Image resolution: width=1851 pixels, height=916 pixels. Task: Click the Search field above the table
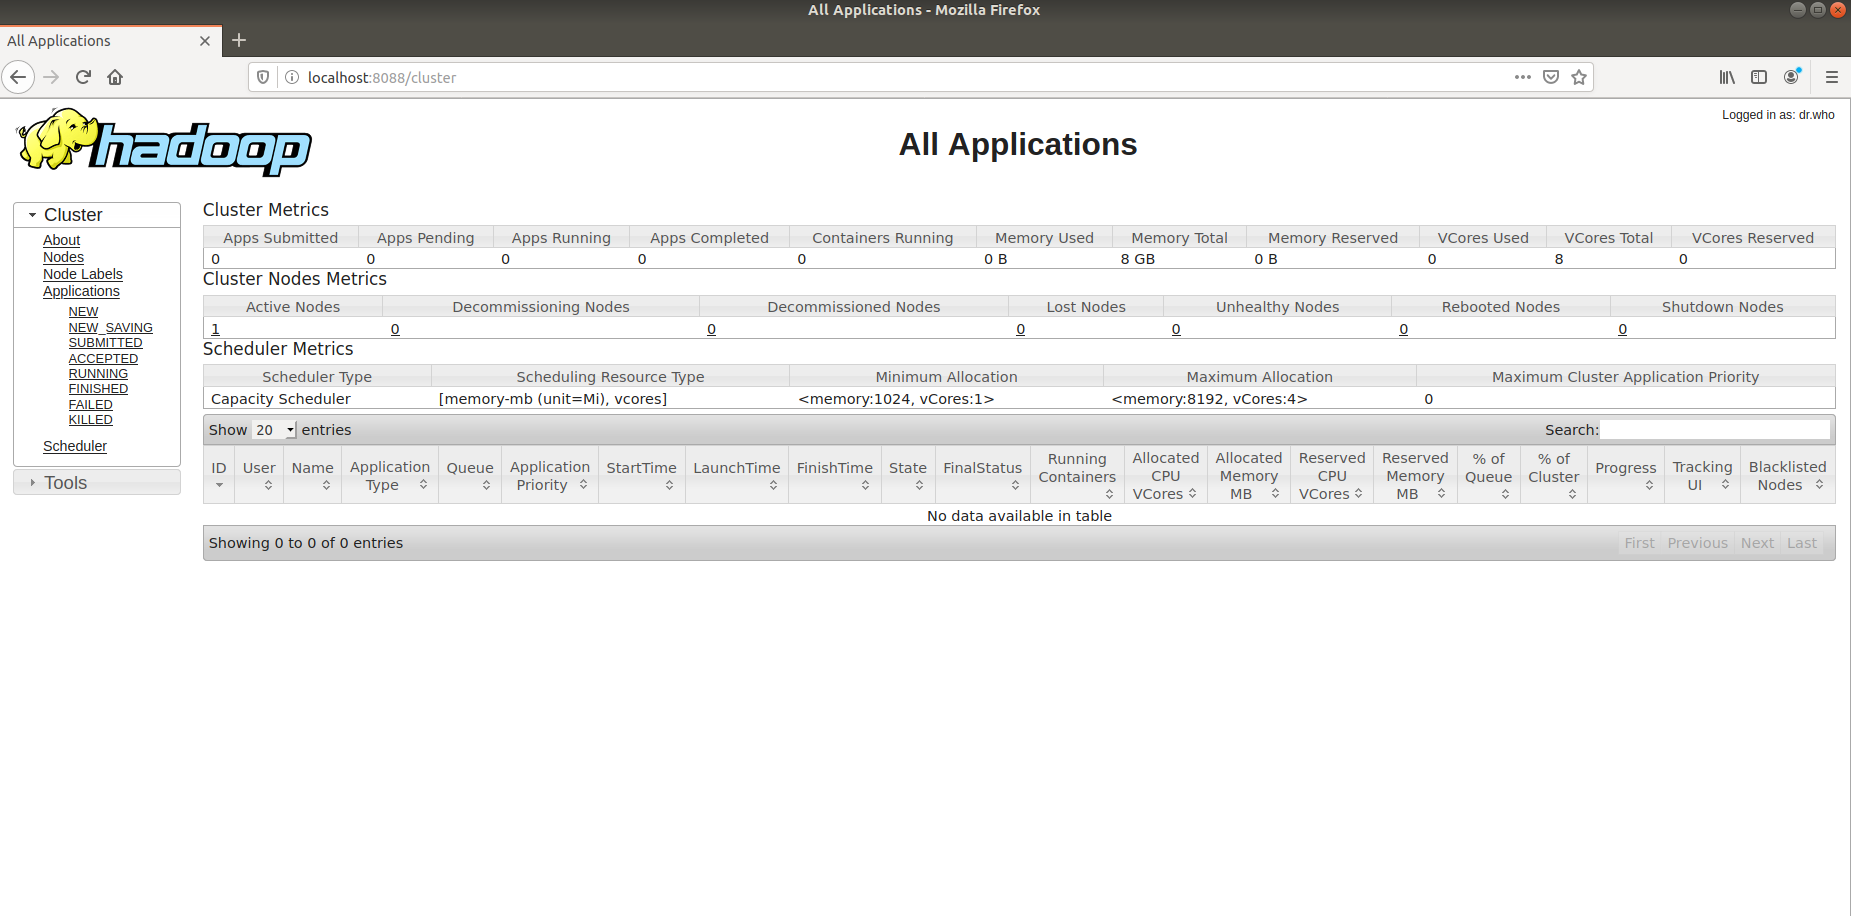point(1715,430)
